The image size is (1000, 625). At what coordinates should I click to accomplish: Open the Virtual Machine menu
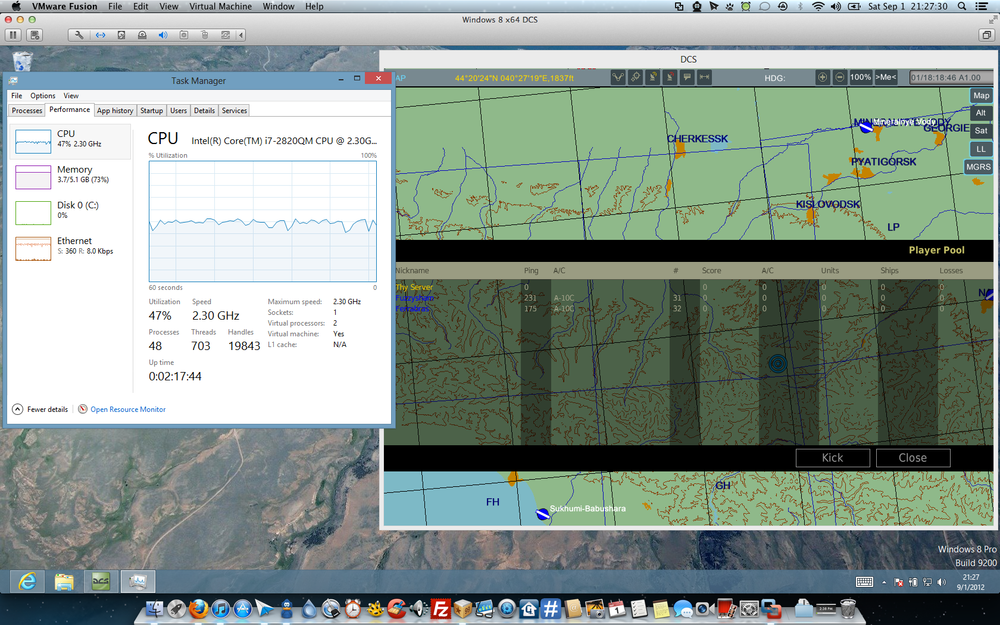221,6
